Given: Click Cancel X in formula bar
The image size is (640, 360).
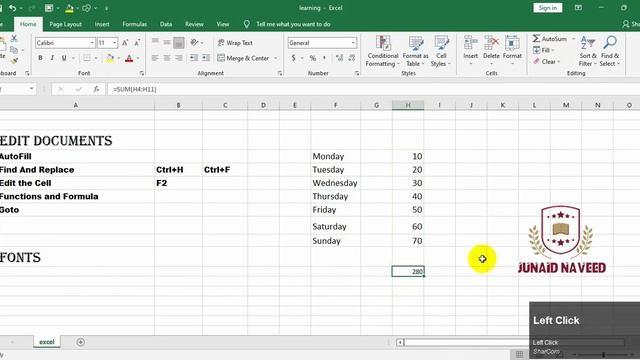Looking at the screenshot, I should click(60, 89).
